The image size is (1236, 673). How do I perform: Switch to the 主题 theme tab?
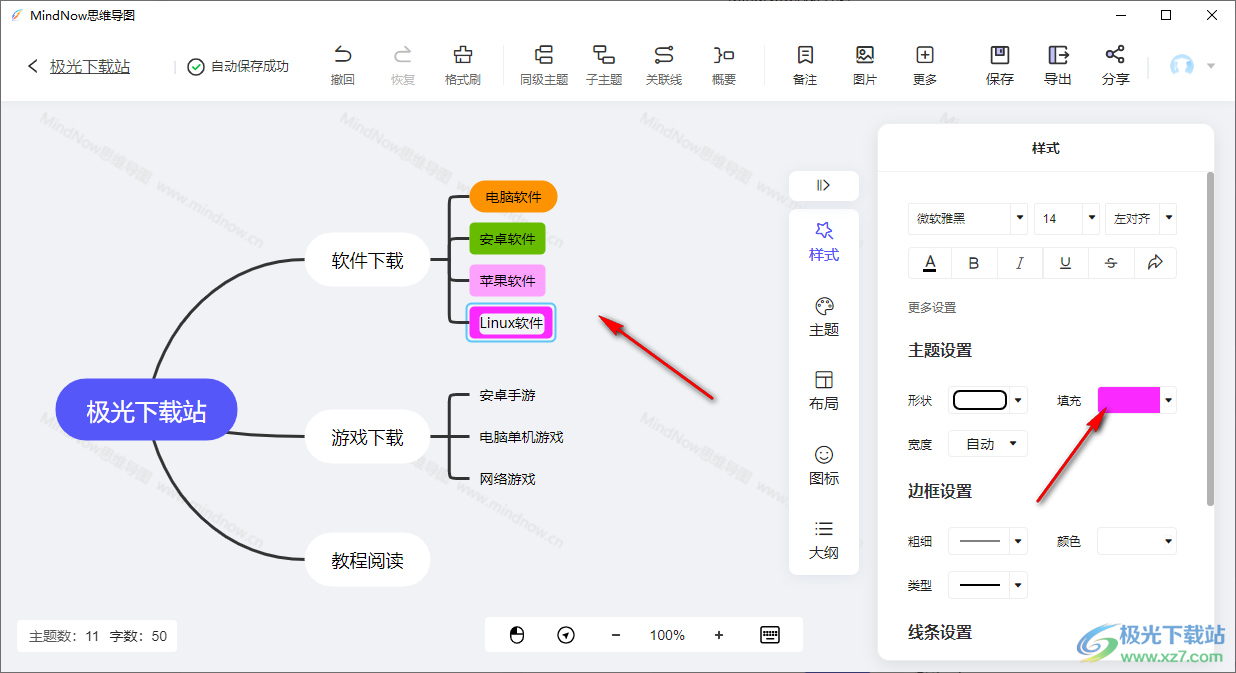tap(824, 317)
